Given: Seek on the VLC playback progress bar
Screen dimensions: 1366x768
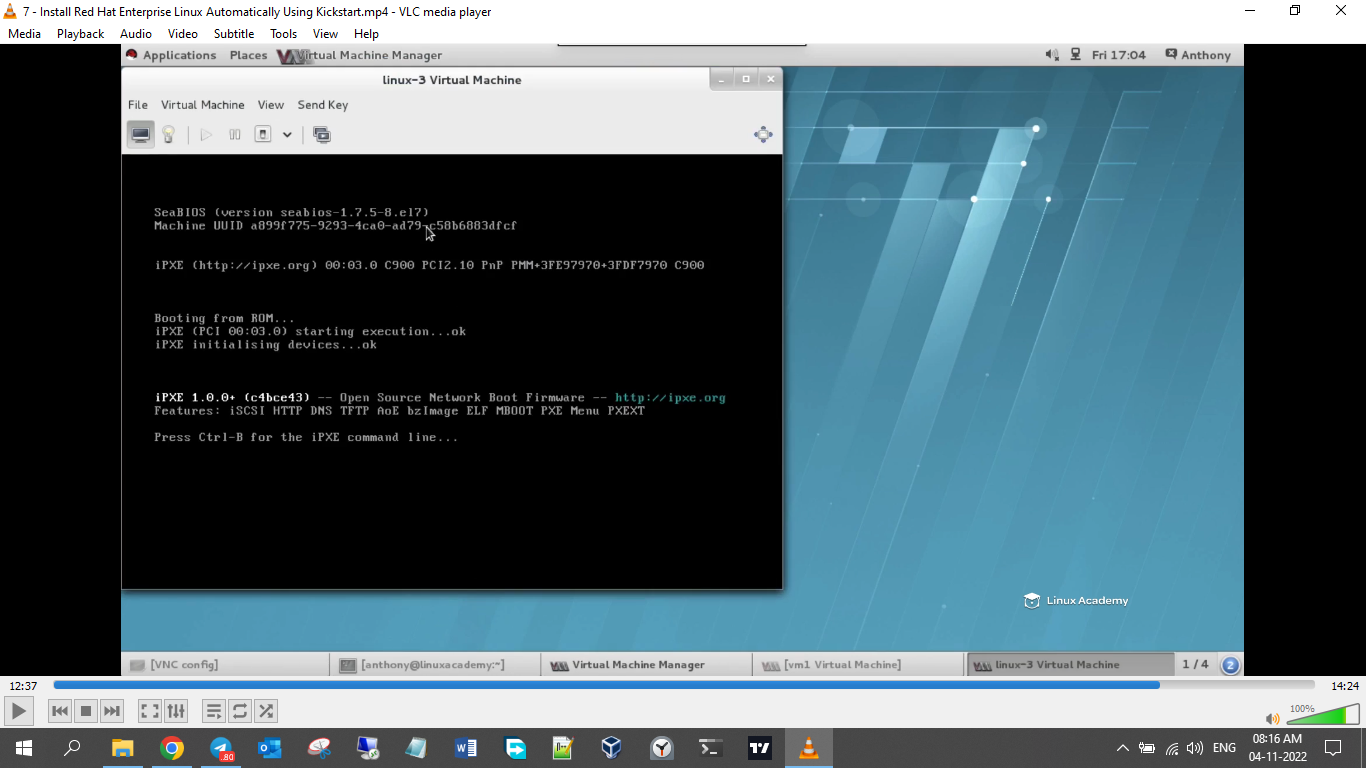Looking at the screenshot, I should [684, 685].
